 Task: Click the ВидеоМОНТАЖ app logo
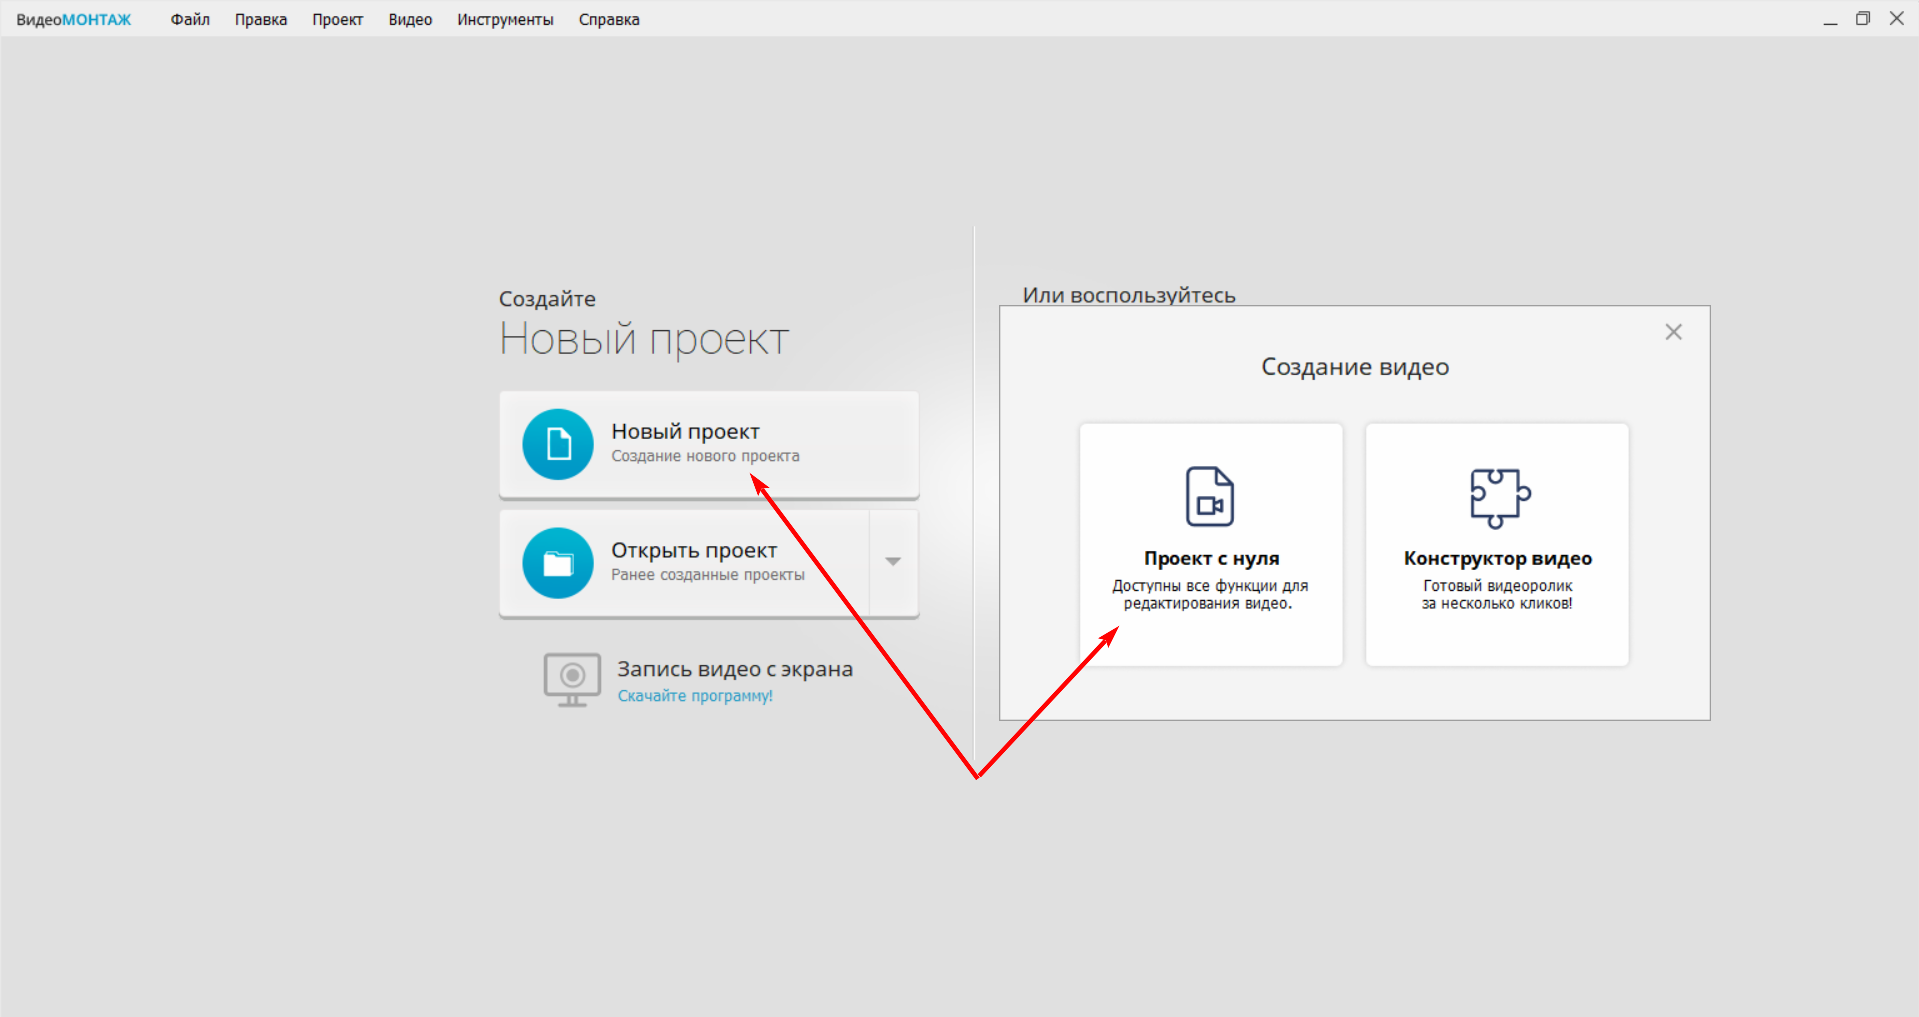(x=74, y=20)
